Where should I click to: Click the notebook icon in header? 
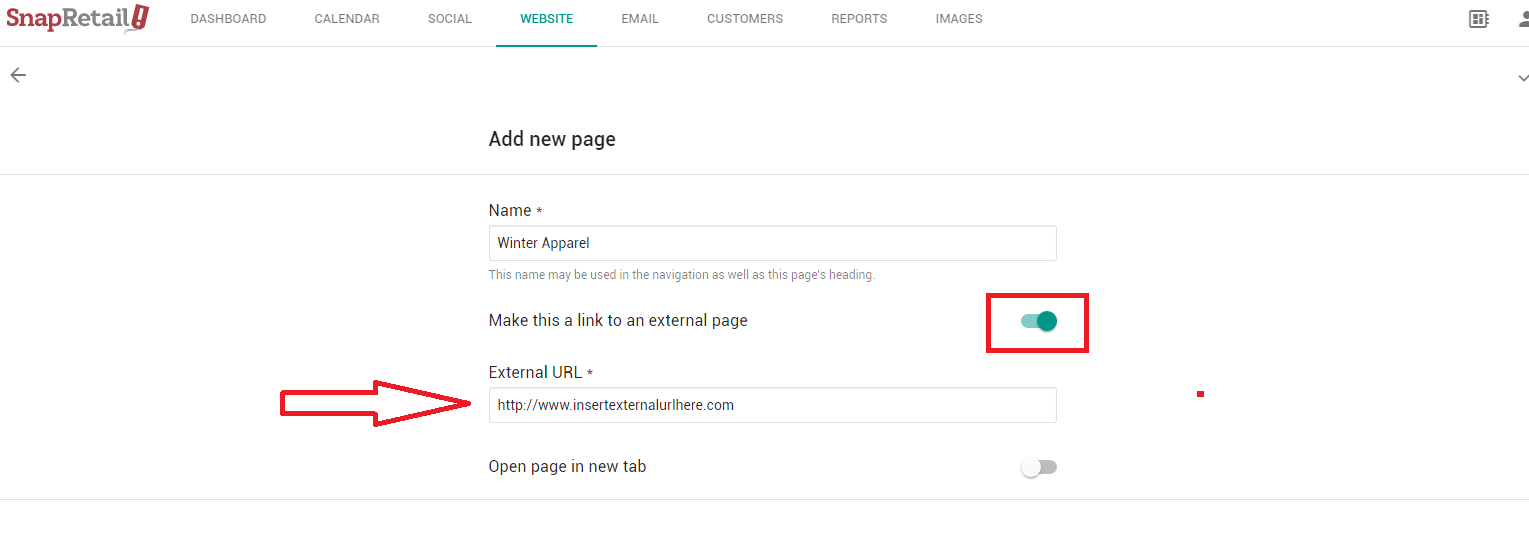pyautogui.click(x=1479, y=19)
